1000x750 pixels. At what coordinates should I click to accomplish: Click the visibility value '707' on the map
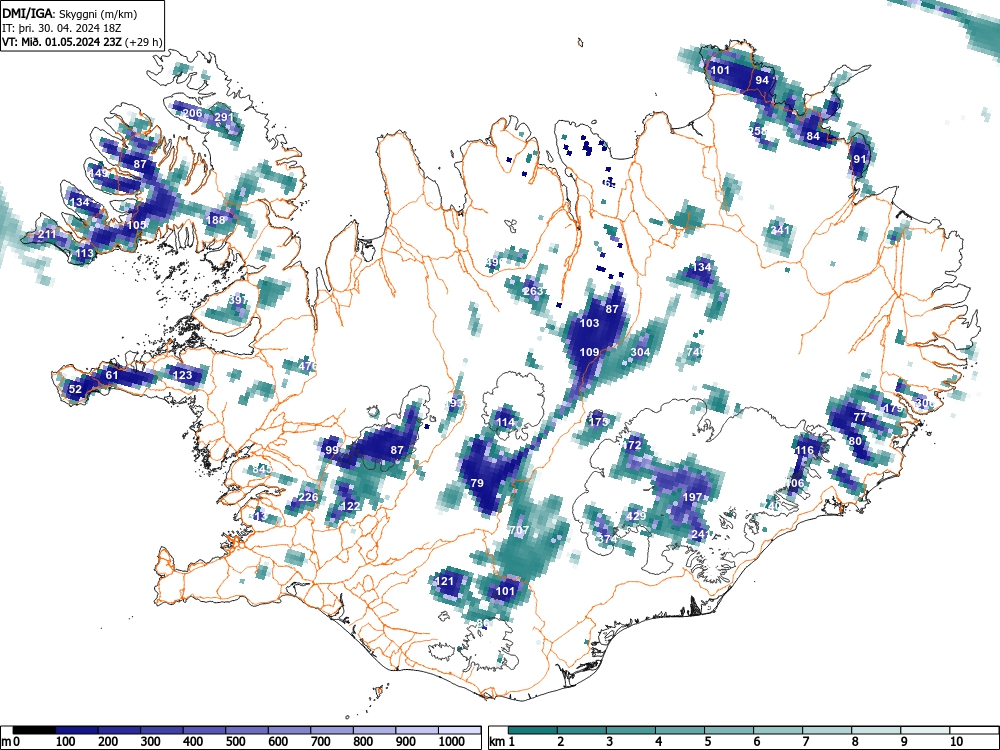(x=519, y=531)
